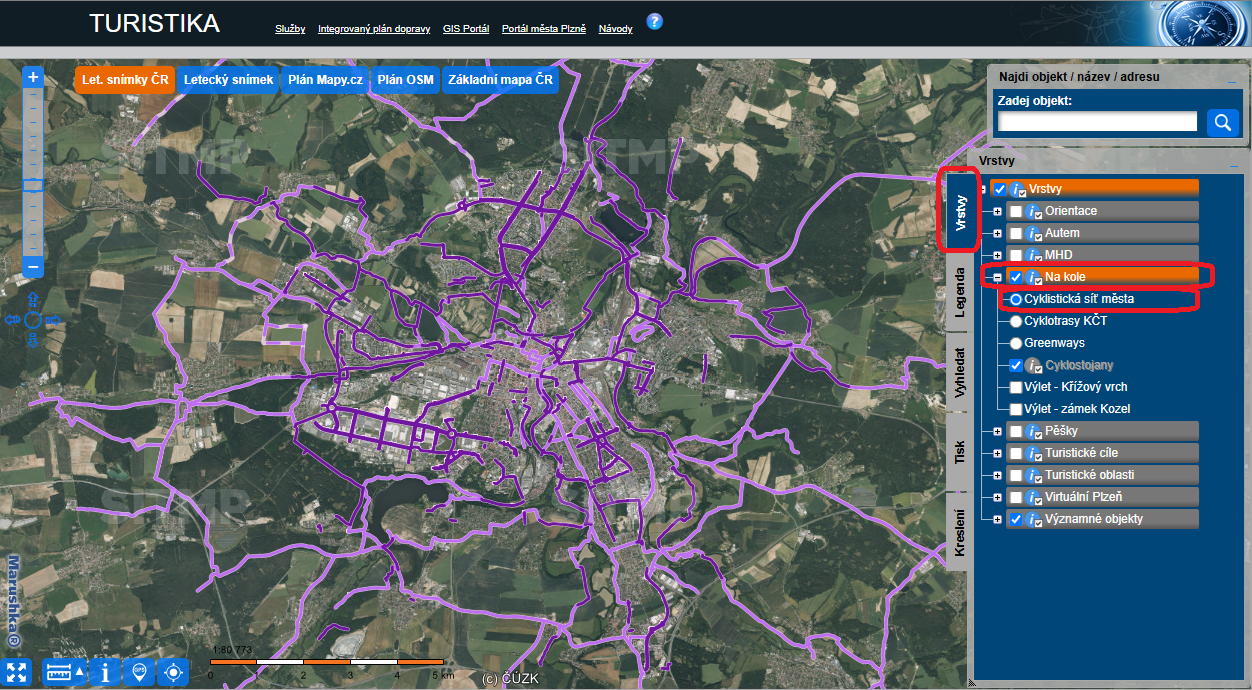The image size is (1252, 690).
Task: Activate the info identify tool
Action: click(106, 672)
